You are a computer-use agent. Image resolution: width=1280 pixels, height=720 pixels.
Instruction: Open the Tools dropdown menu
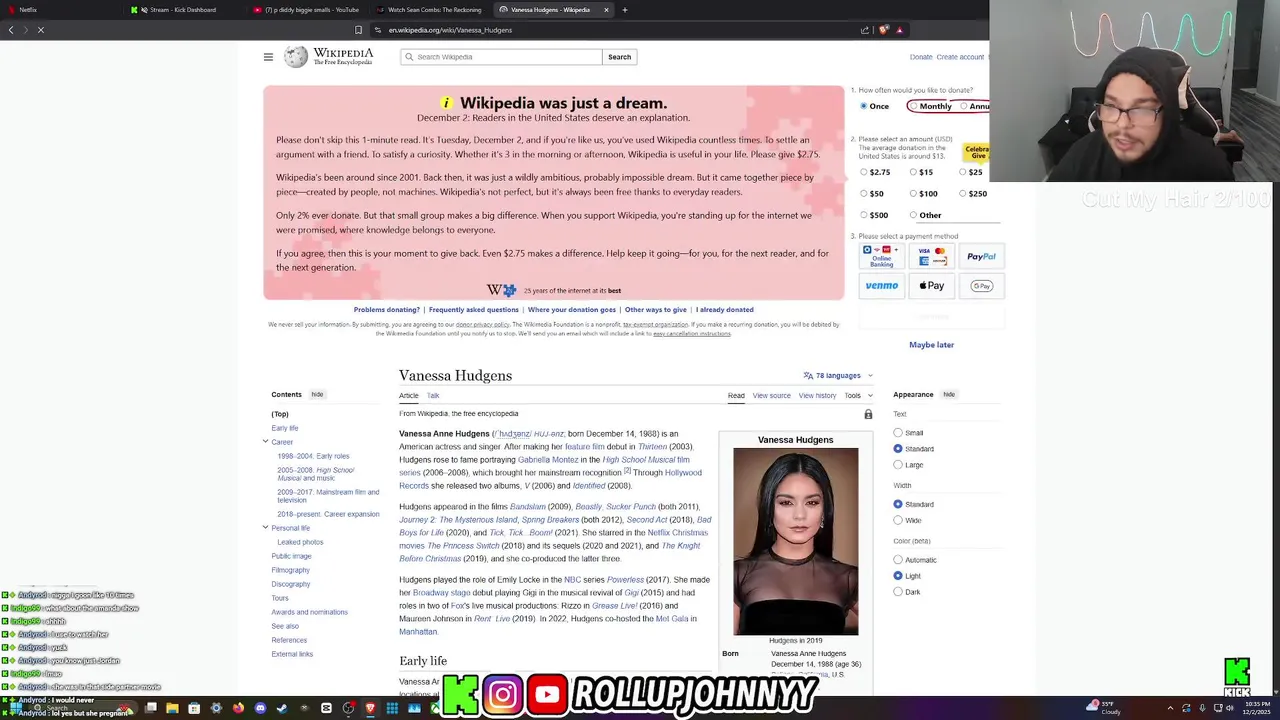click(858, 396)
